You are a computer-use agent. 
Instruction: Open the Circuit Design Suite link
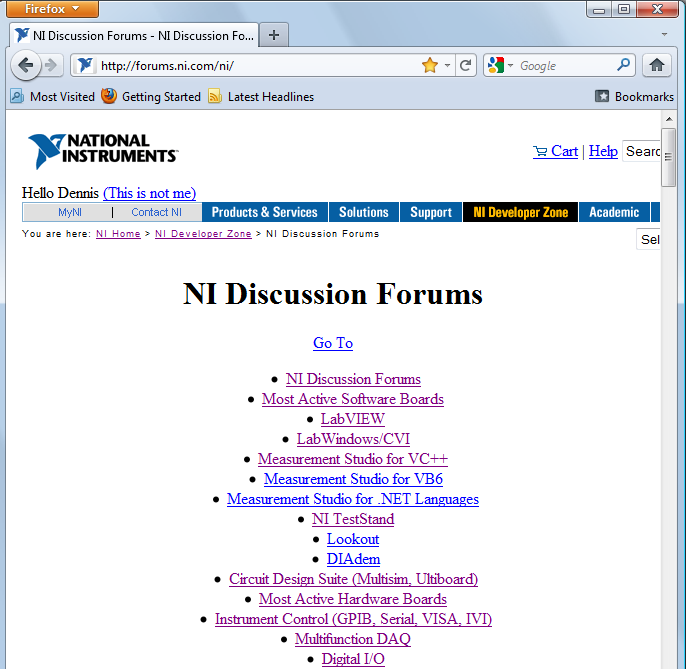click(x=353, y=579)
